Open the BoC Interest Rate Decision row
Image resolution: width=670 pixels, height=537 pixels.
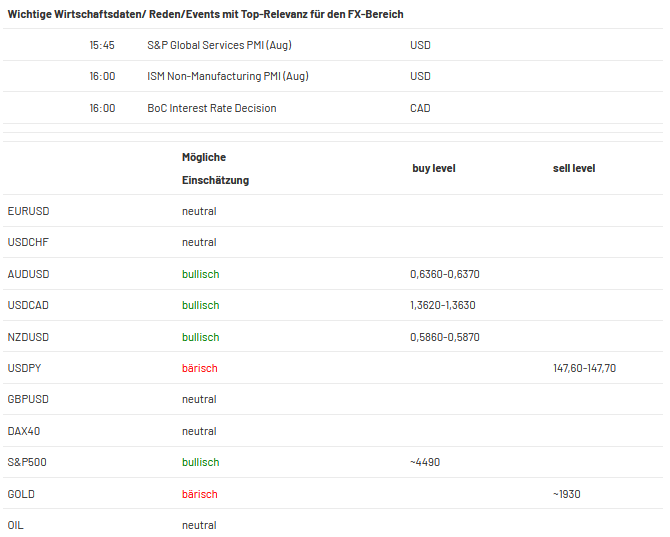[333, 108]
